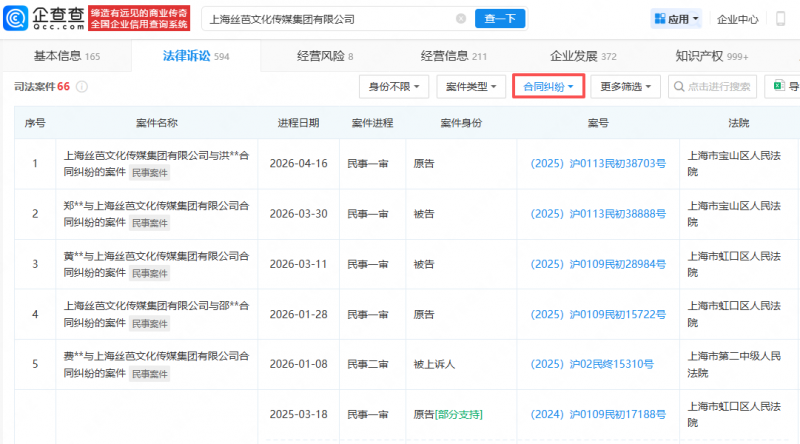Select the 法律诉讼 tab

click(x=196, y=56)
